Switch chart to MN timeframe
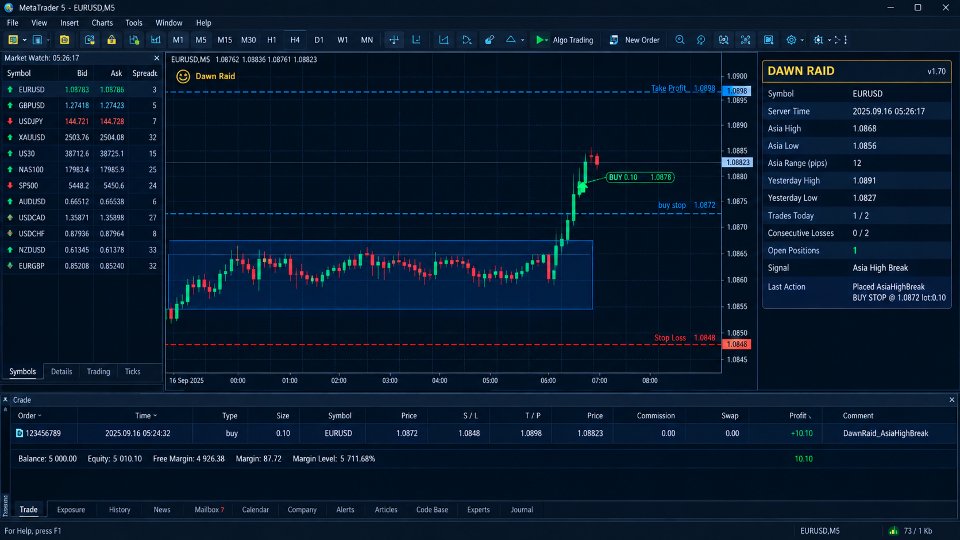The height and width of the screenshot is (540, 960). point(366,40)
